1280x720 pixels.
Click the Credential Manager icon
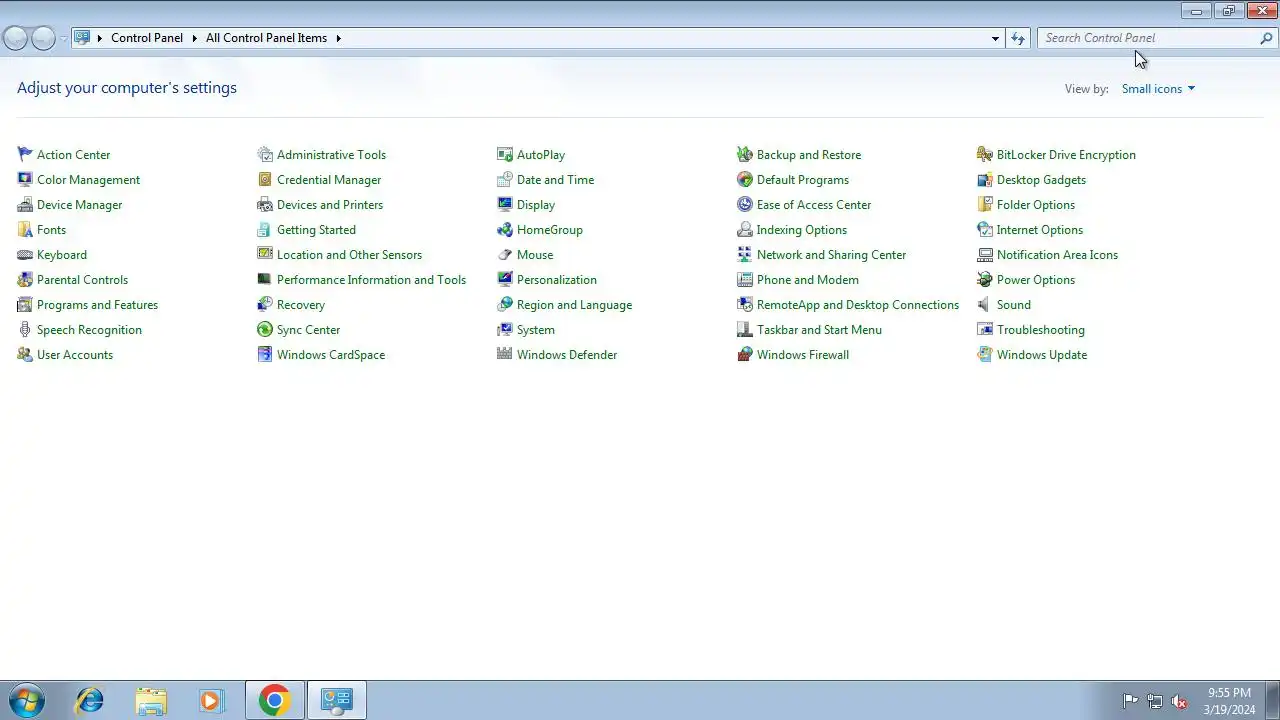point(265,179)
